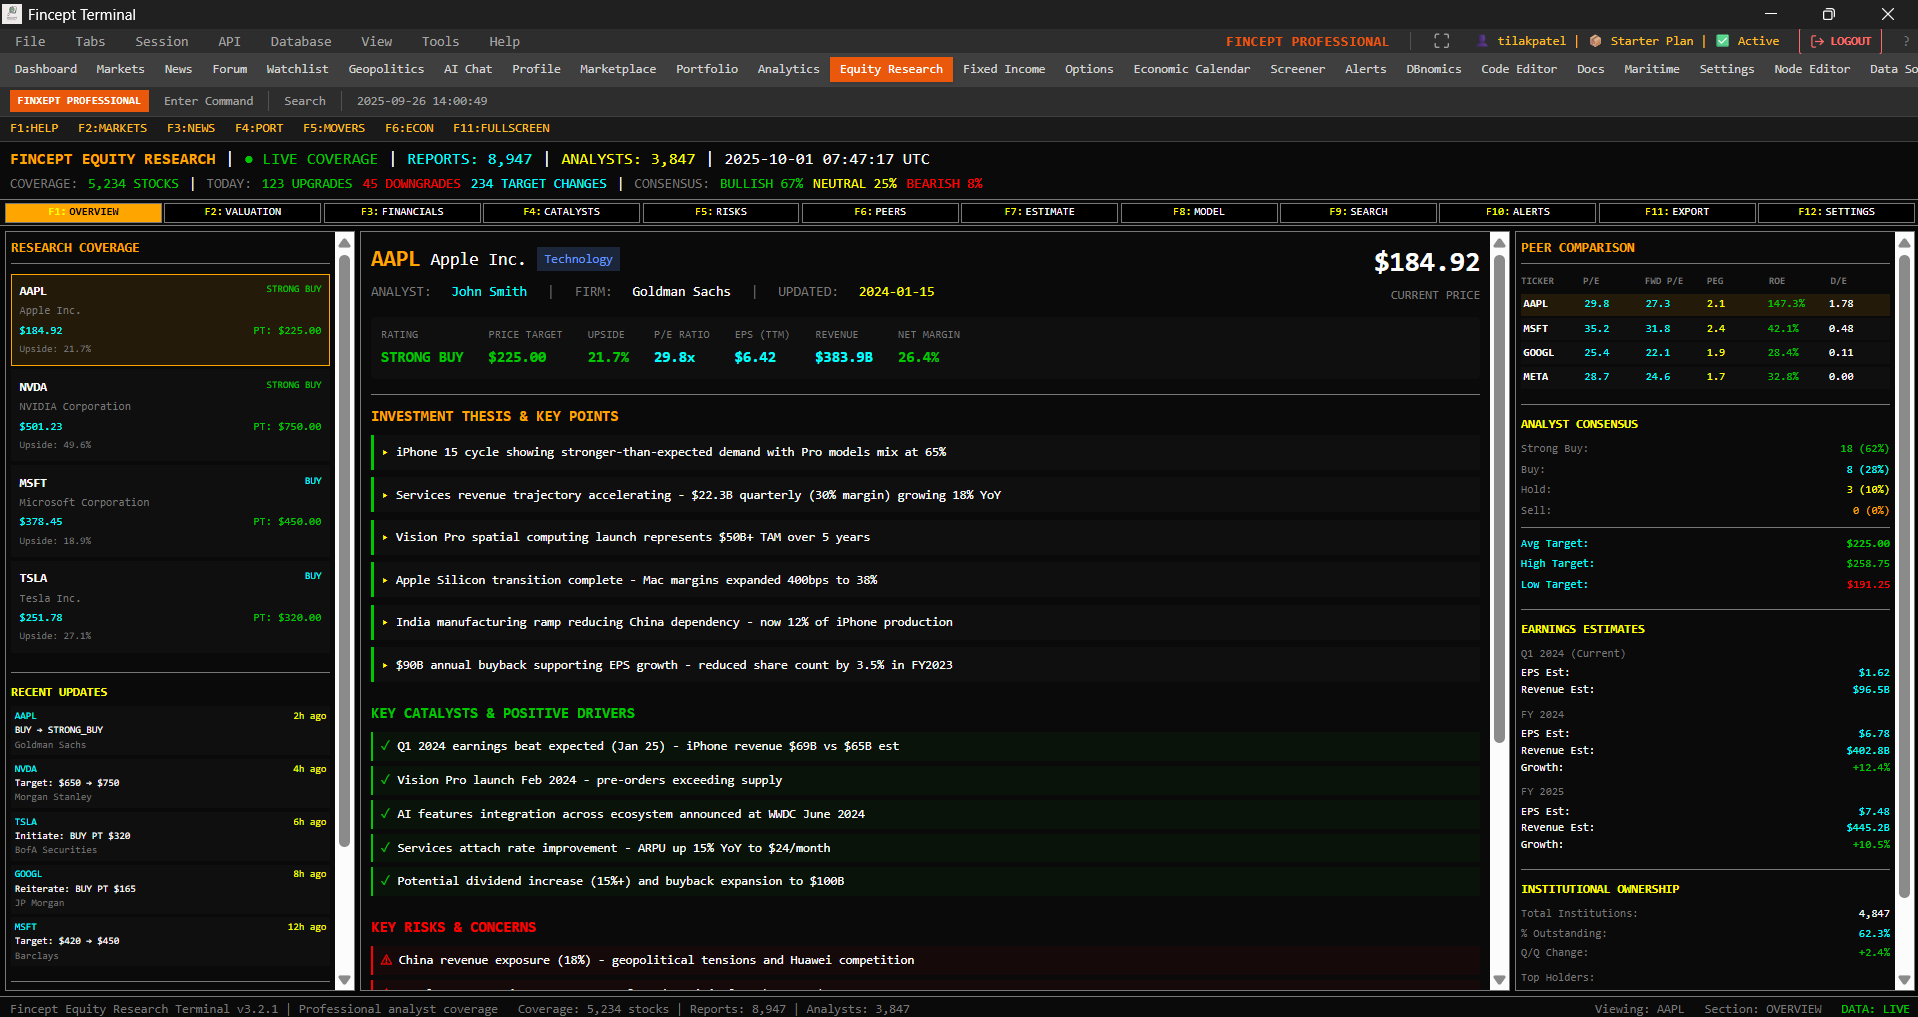Toggle the Active status checkbox
1918x1017 pixels.
(1723, 41)
